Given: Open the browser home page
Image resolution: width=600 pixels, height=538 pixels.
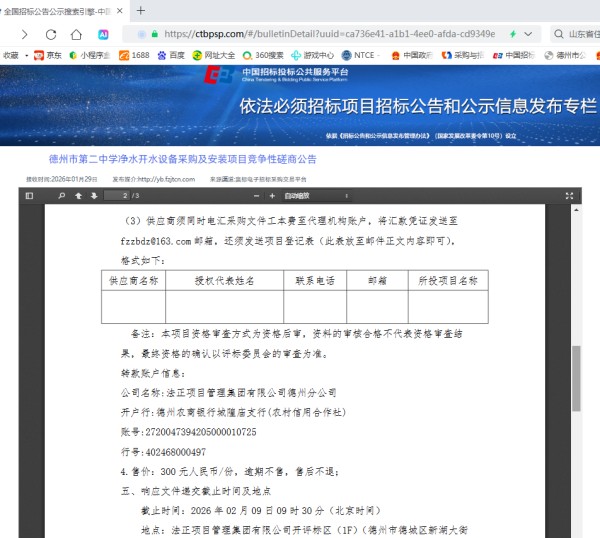Looking at the screenshot, I should coord(76,34).
